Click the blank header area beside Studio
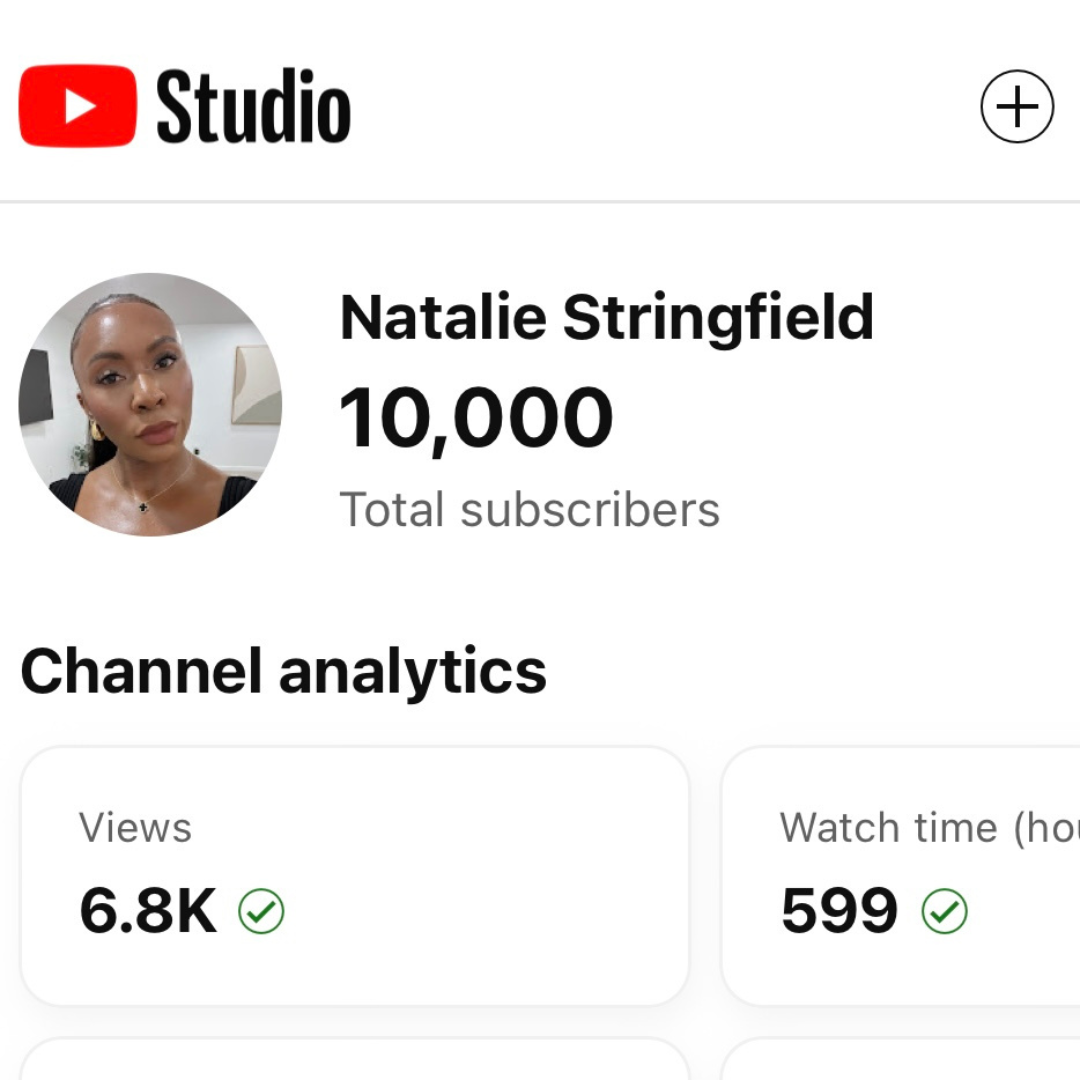This screenshot has width=1080, height=1080. (x=660, y=106)
